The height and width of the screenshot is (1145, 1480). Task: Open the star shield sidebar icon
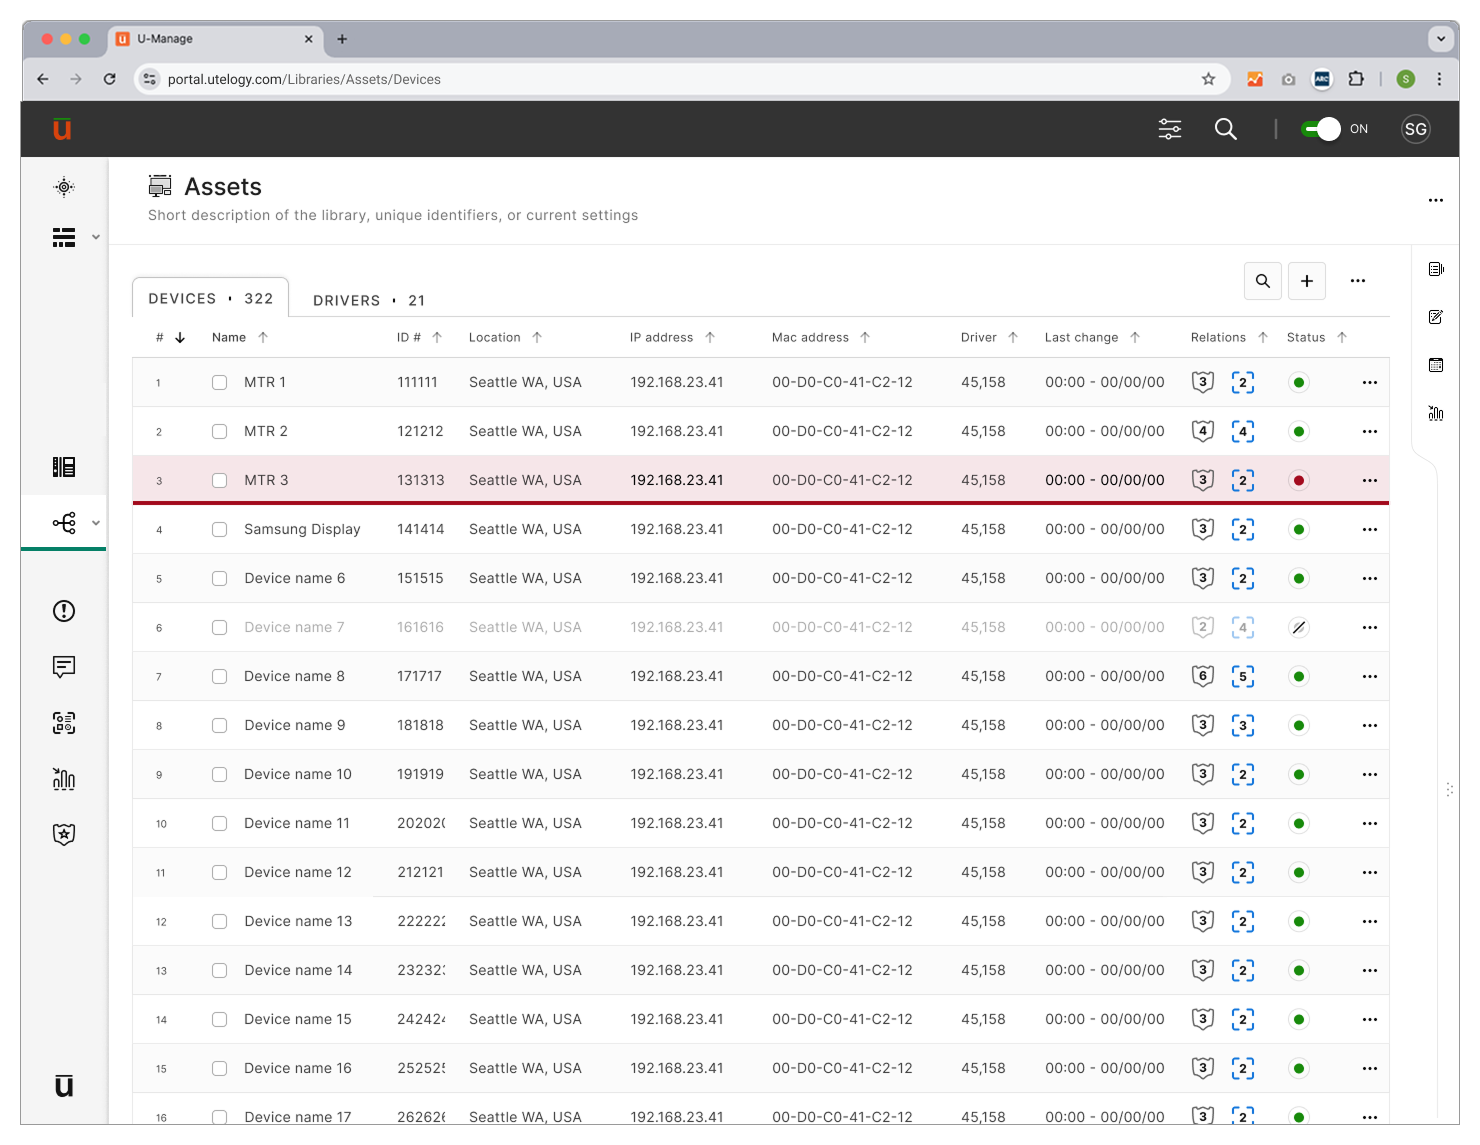[x=64, y=834]
